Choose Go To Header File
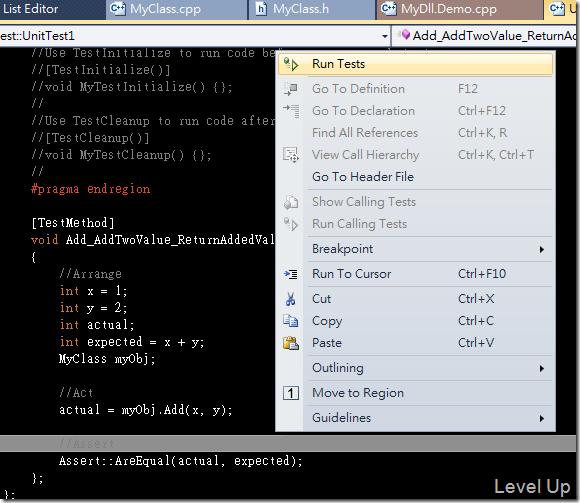Image resolution: width=580 pixels, height=503 pixels. (x=415, y=177)
